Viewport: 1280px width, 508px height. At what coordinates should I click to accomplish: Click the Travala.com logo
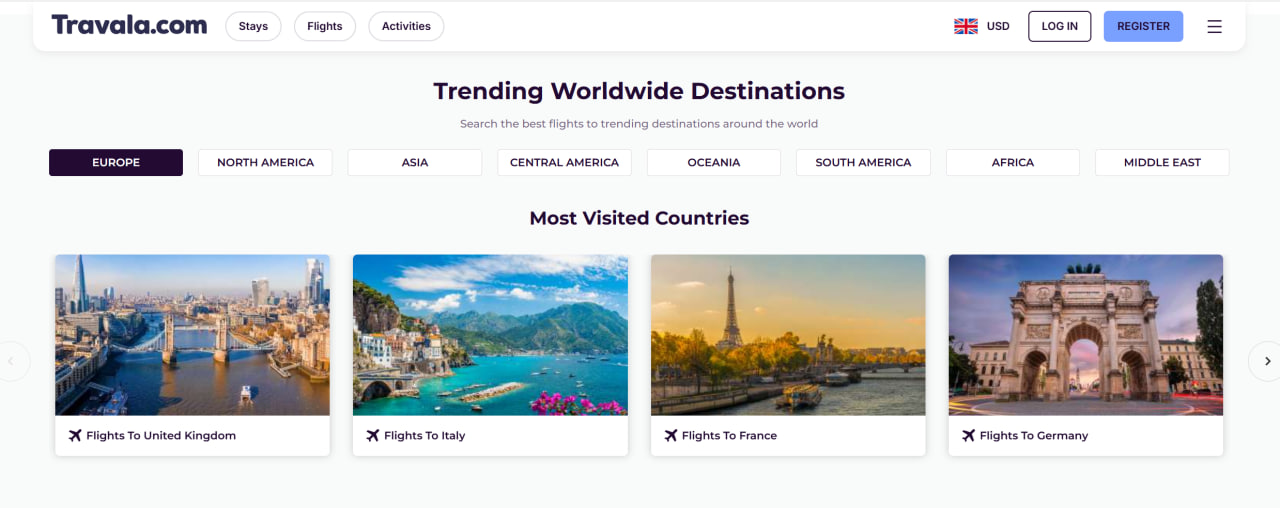pyautogui.click(x=129, y=26)
